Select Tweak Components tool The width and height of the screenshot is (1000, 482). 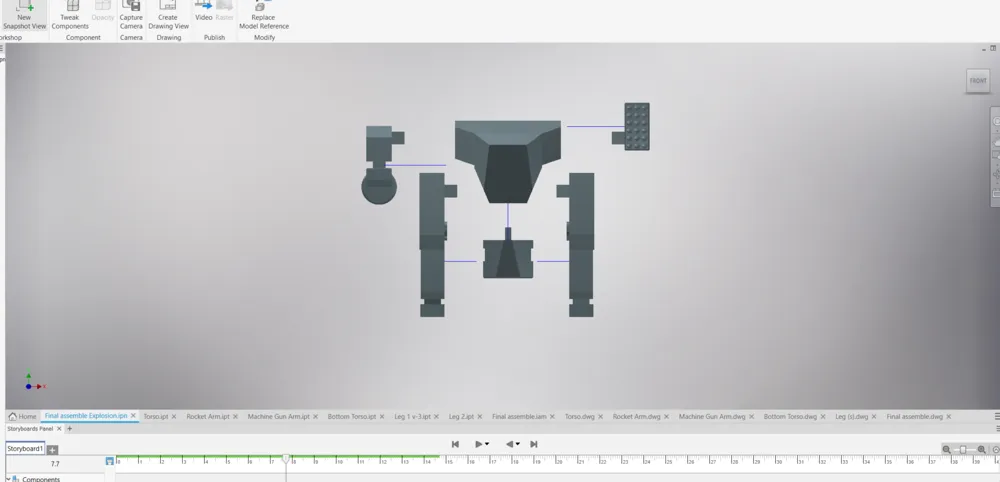coord(70,16)
